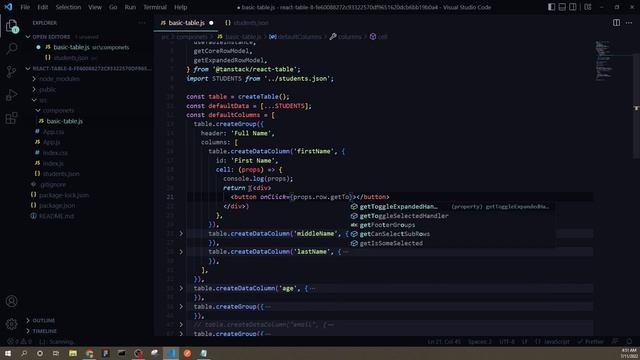Select getCanSelectSubRows suggestion
The height and width of the screenshot is (360, 640).
pyautogui.click(x=451, y=234)
